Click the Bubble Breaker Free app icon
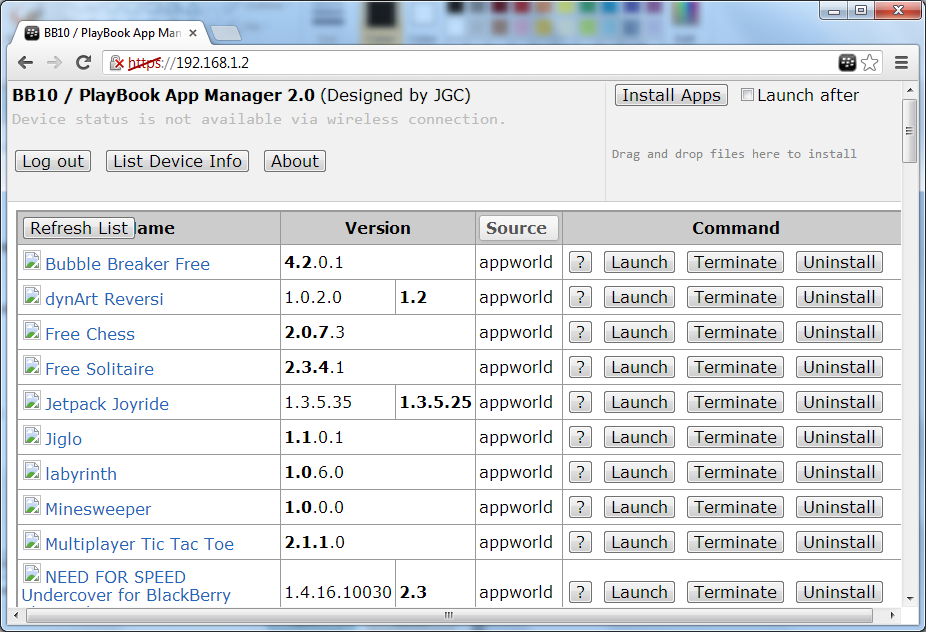 click(32, 260)
